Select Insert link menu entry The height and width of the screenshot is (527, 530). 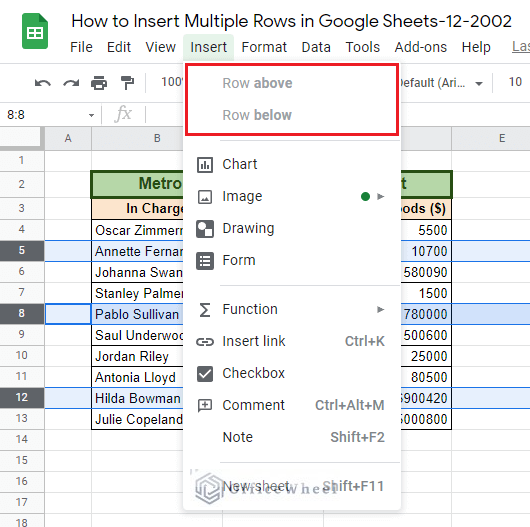(x=291, y=341)
